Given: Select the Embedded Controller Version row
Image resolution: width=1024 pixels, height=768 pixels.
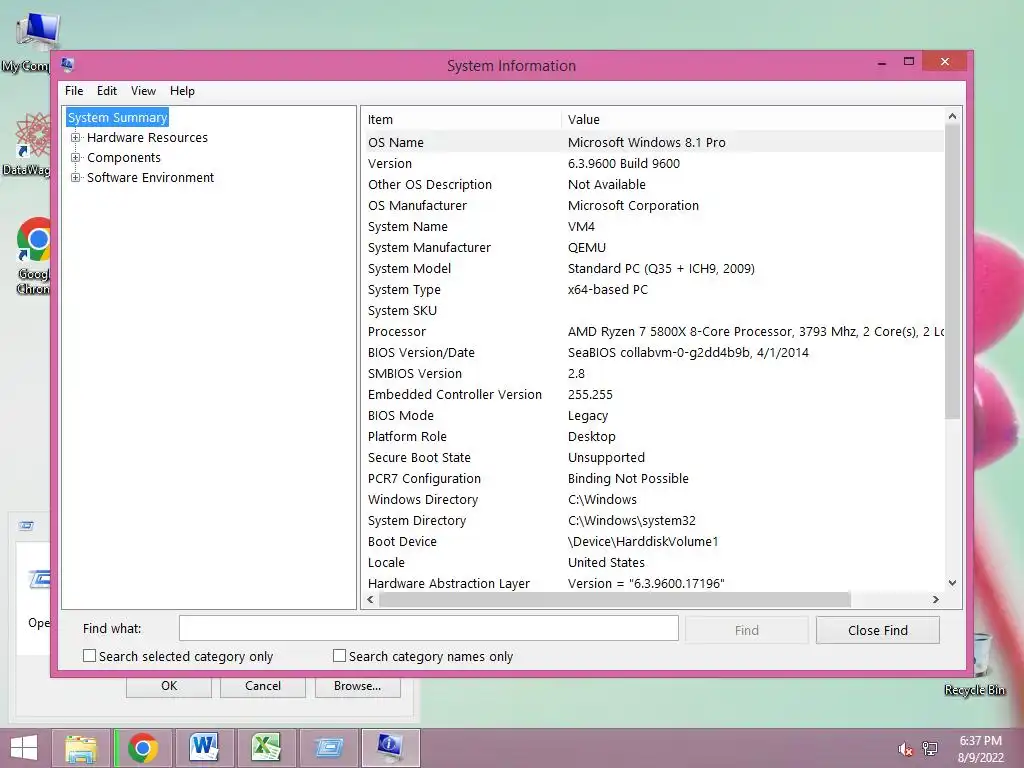Looking at the screenshot, I should coord(653,394).
